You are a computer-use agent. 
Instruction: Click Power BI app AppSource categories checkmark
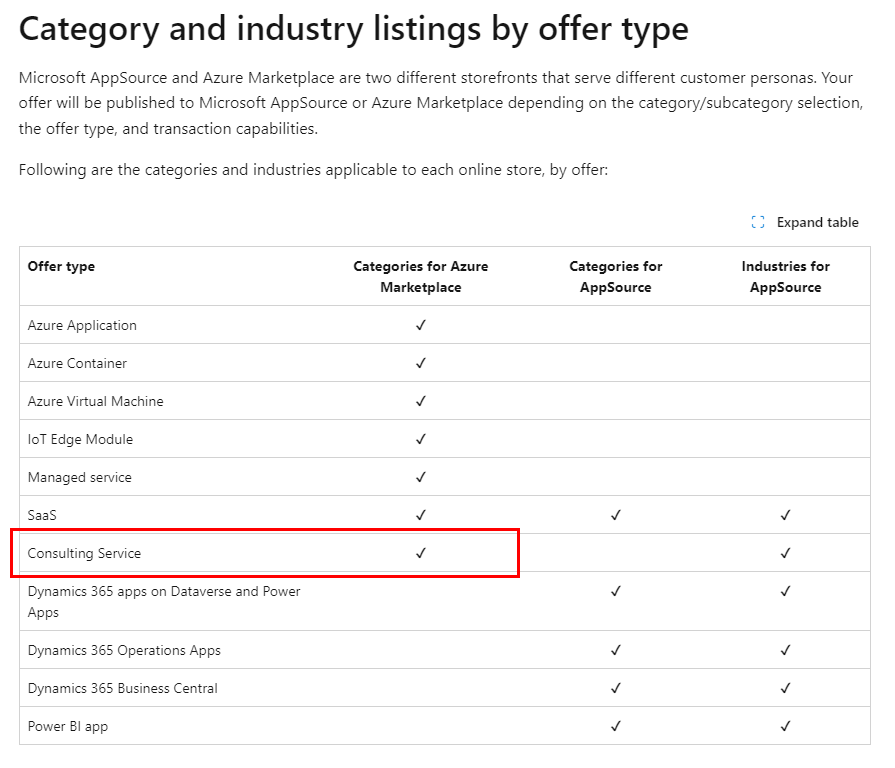point(615,726)
